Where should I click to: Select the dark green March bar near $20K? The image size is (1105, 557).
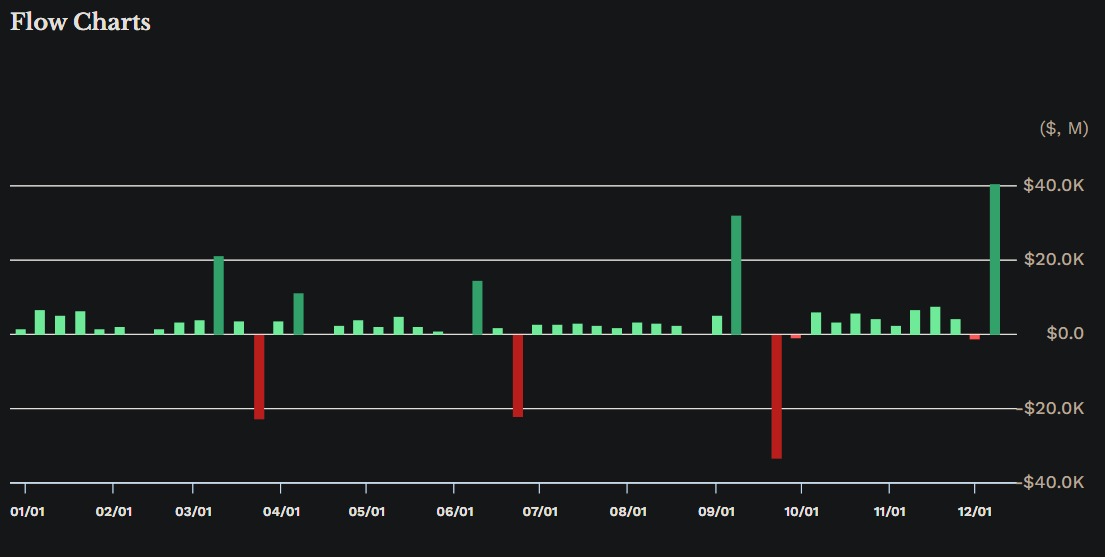218,295
